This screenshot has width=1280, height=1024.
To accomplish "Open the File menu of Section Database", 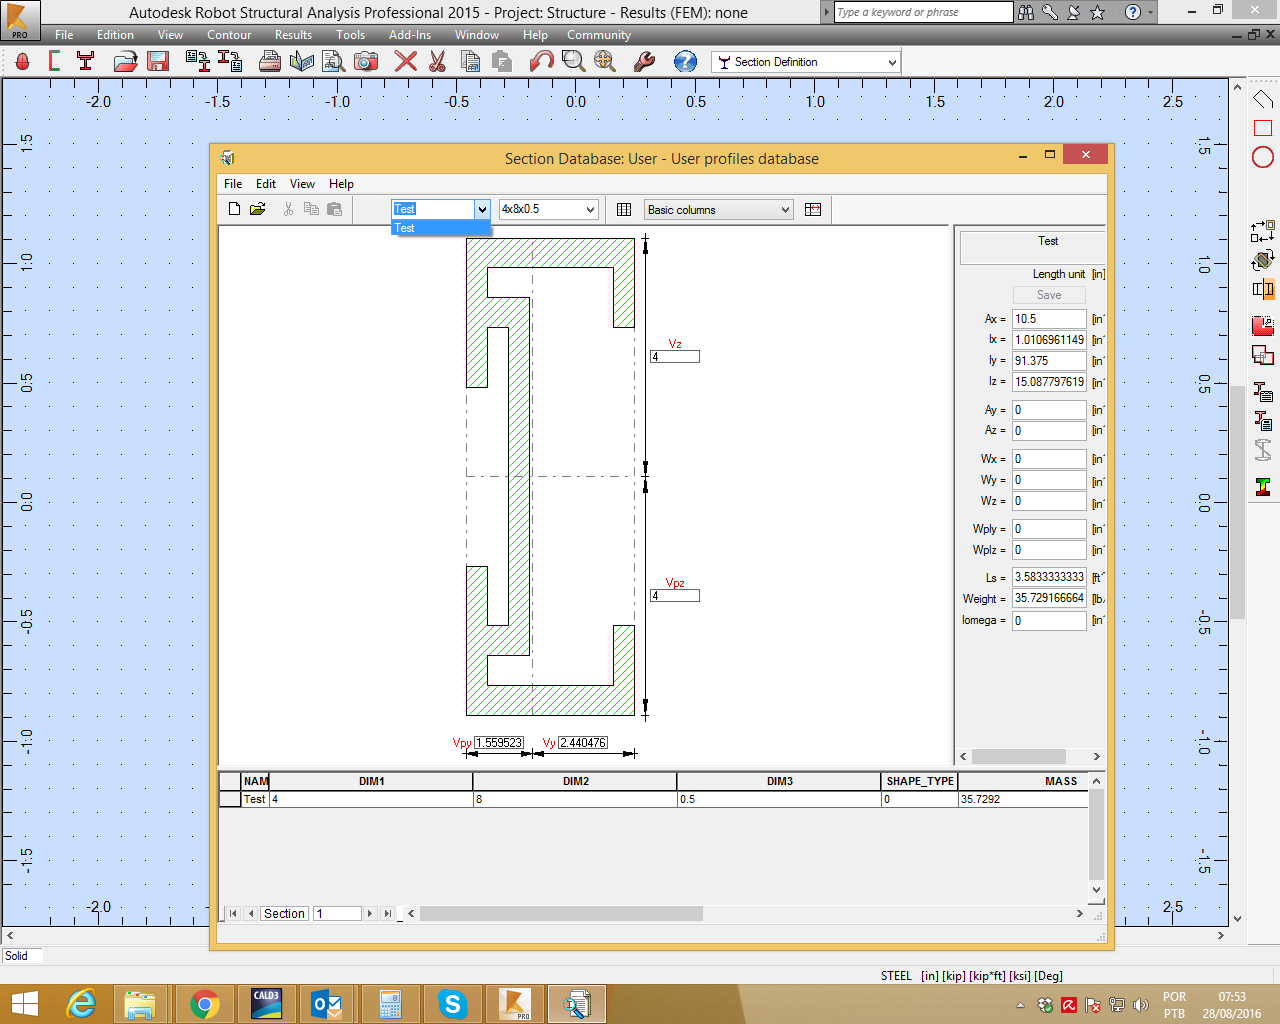I will pyautogui.click(x=232, y=183).
